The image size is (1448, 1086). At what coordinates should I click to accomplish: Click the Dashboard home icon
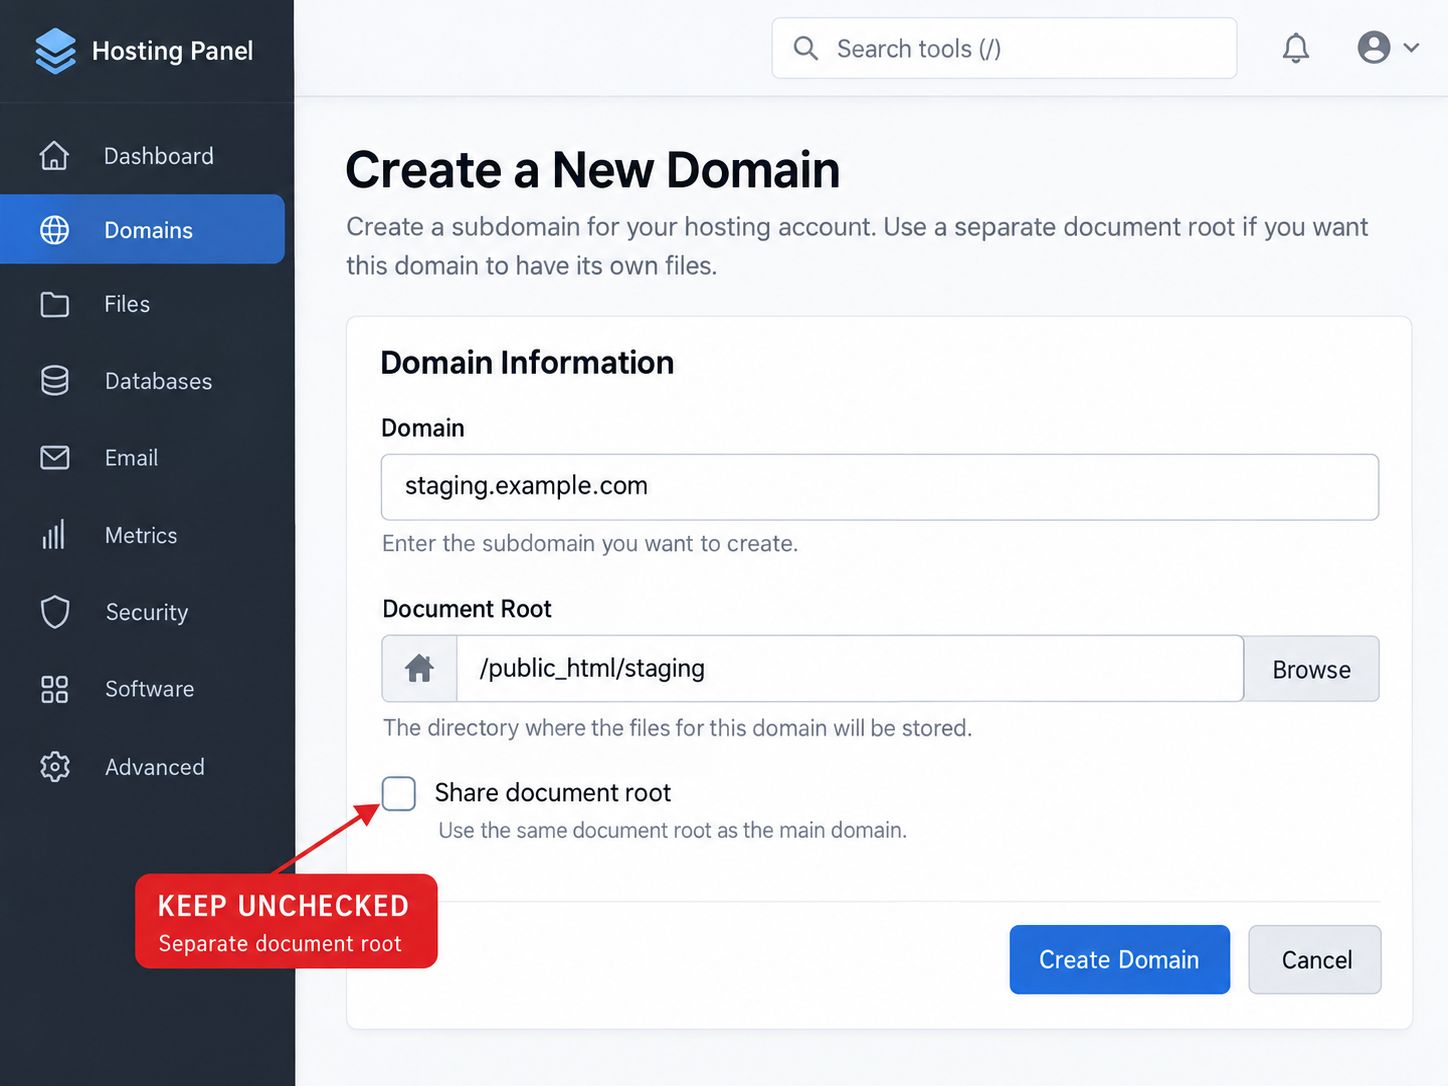coord(54,156)
